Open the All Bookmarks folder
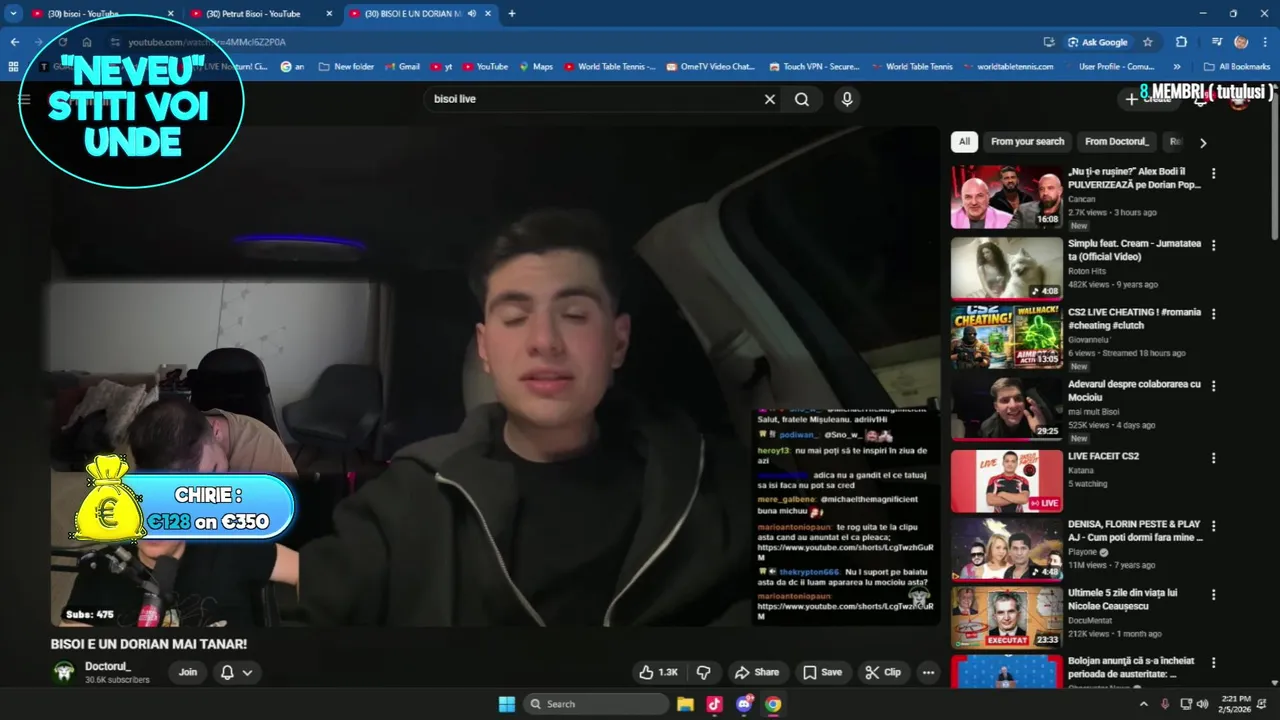Screen dimensions: 1280x720 (x=1237, y=67)
